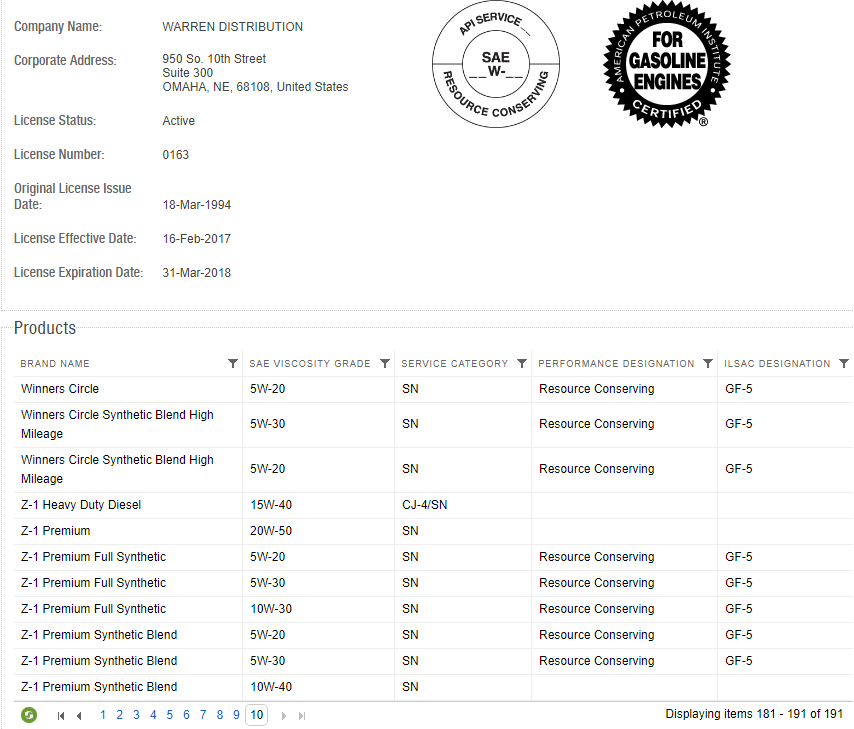Click the Active license status value
The height and width of the screenshot is (729, 854).
pyautogui.click(x=179, y=121)
